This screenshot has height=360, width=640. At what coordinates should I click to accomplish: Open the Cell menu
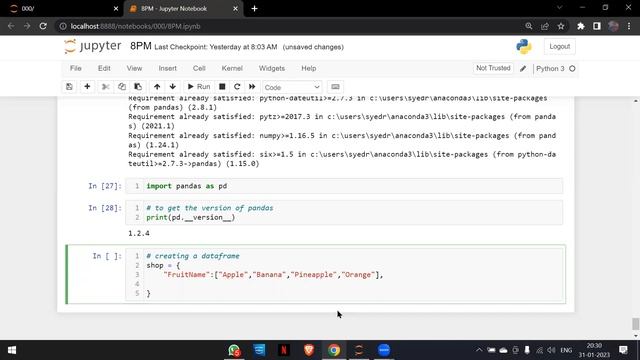199,68
